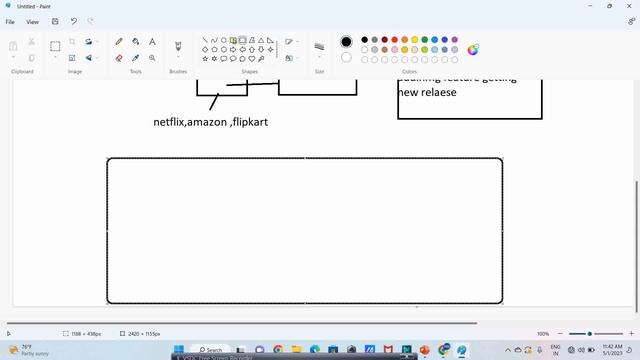Toggle the selected Rounded rectangle shape

[242, 40]
